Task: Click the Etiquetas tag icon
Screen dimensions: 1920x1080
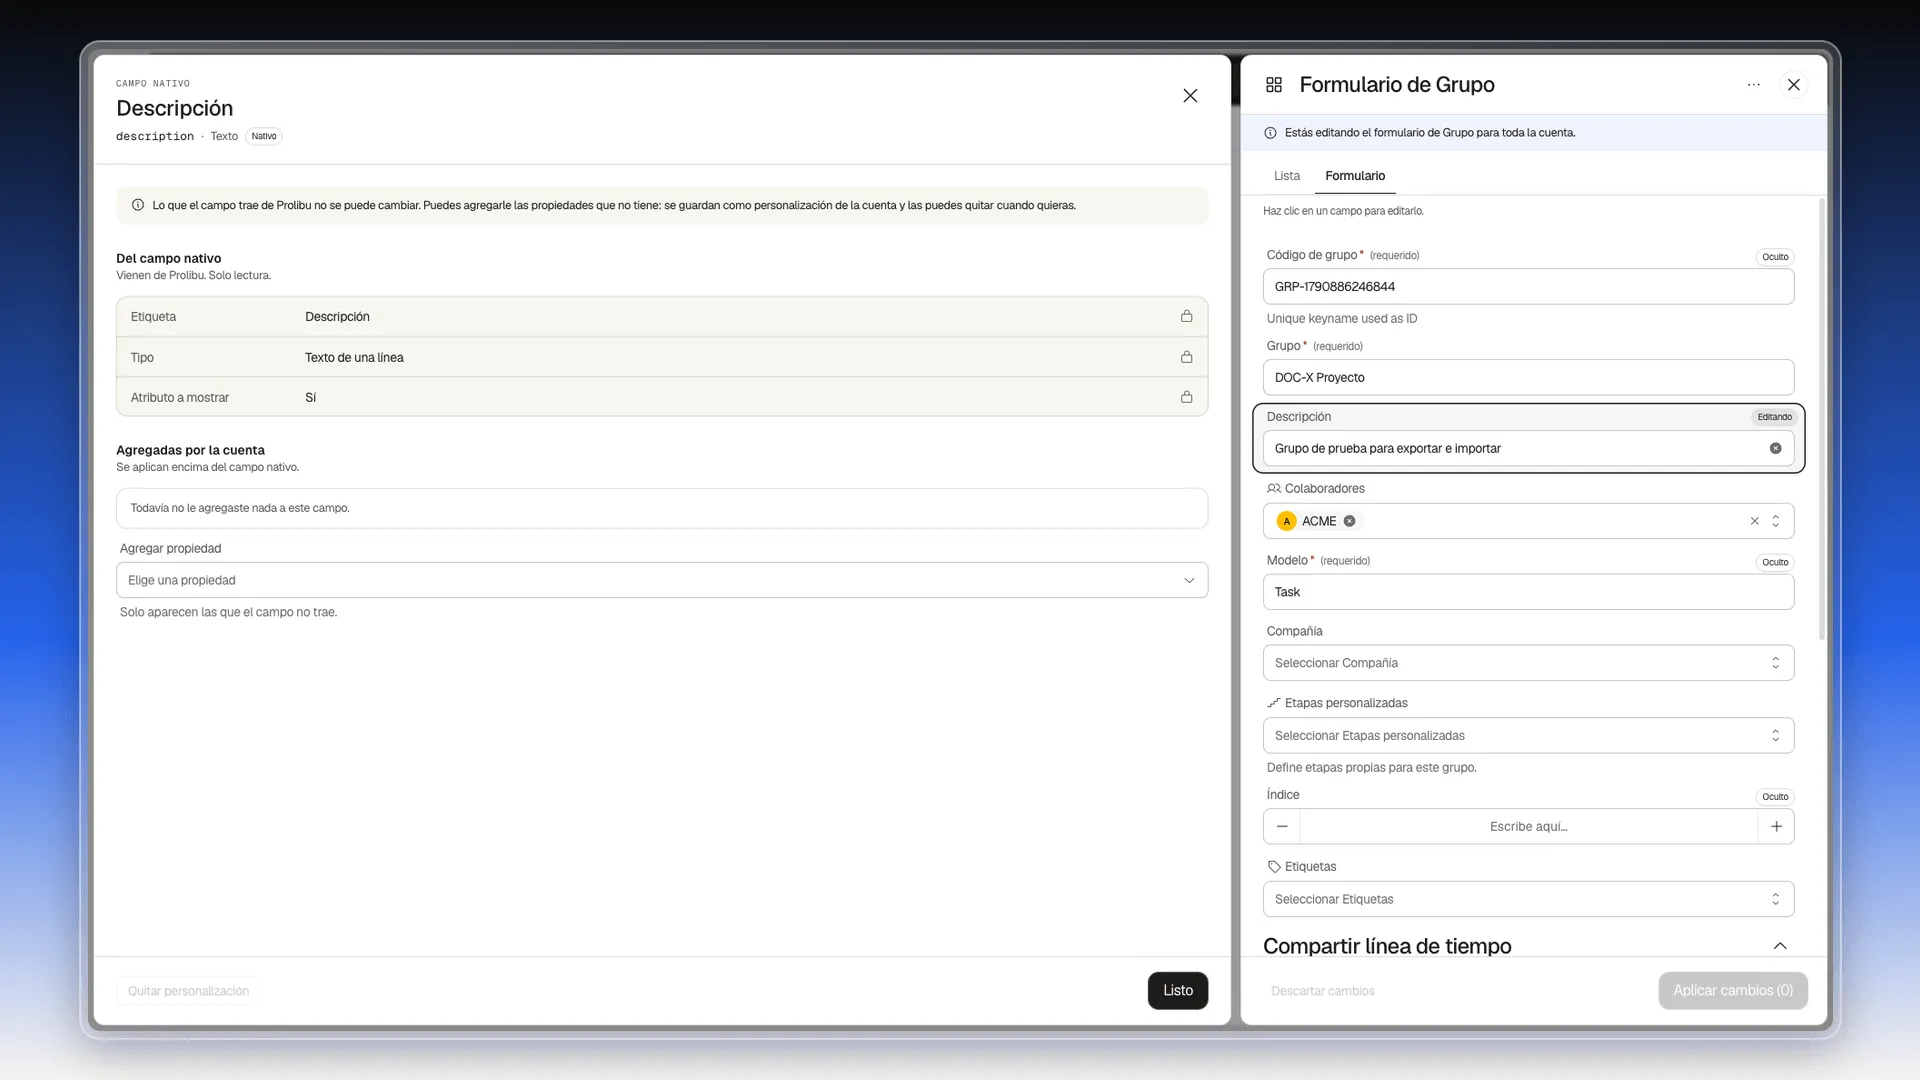Action: [1274, 867]
